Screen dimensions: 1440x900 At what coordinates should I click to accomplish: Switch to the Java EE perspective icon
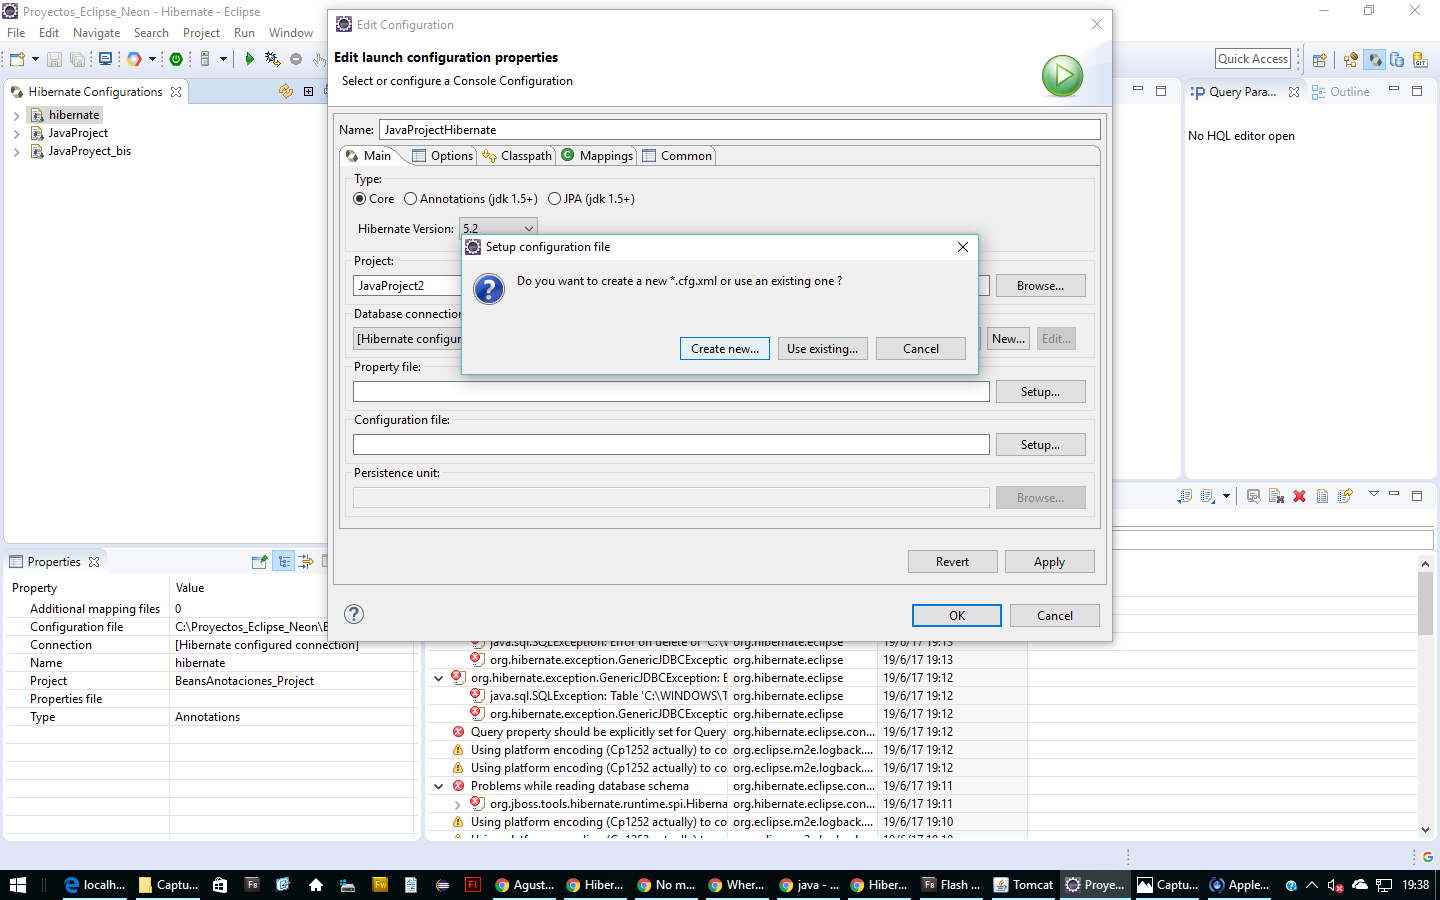coord(1351,60)
